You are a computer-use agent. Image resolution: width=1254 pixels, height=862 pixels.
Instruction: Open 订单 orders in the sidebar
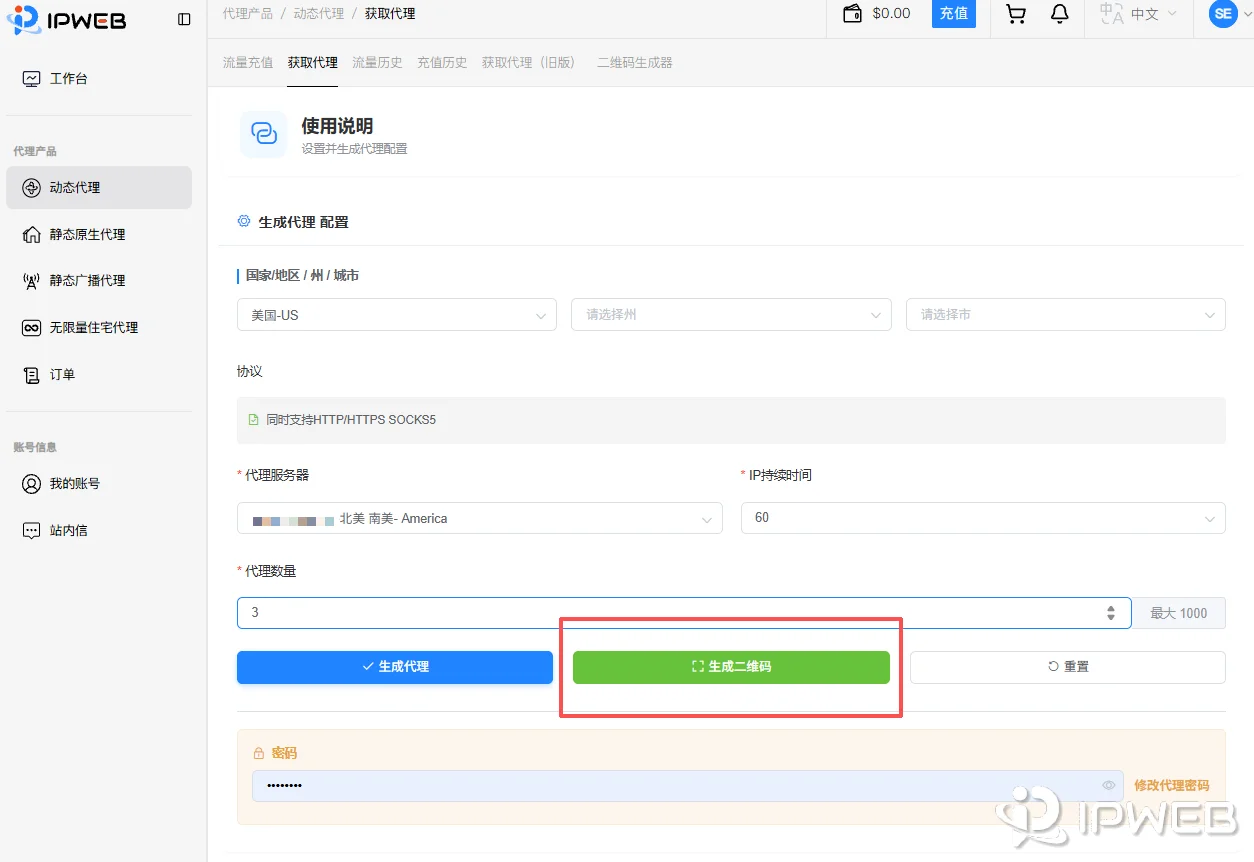coord(99,374)
